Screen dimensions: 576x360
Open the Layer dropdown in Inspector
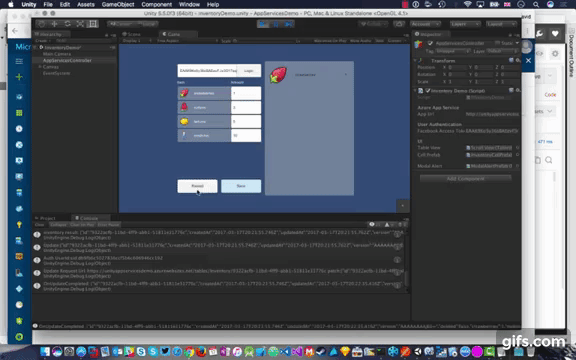(x=502, y=51)
